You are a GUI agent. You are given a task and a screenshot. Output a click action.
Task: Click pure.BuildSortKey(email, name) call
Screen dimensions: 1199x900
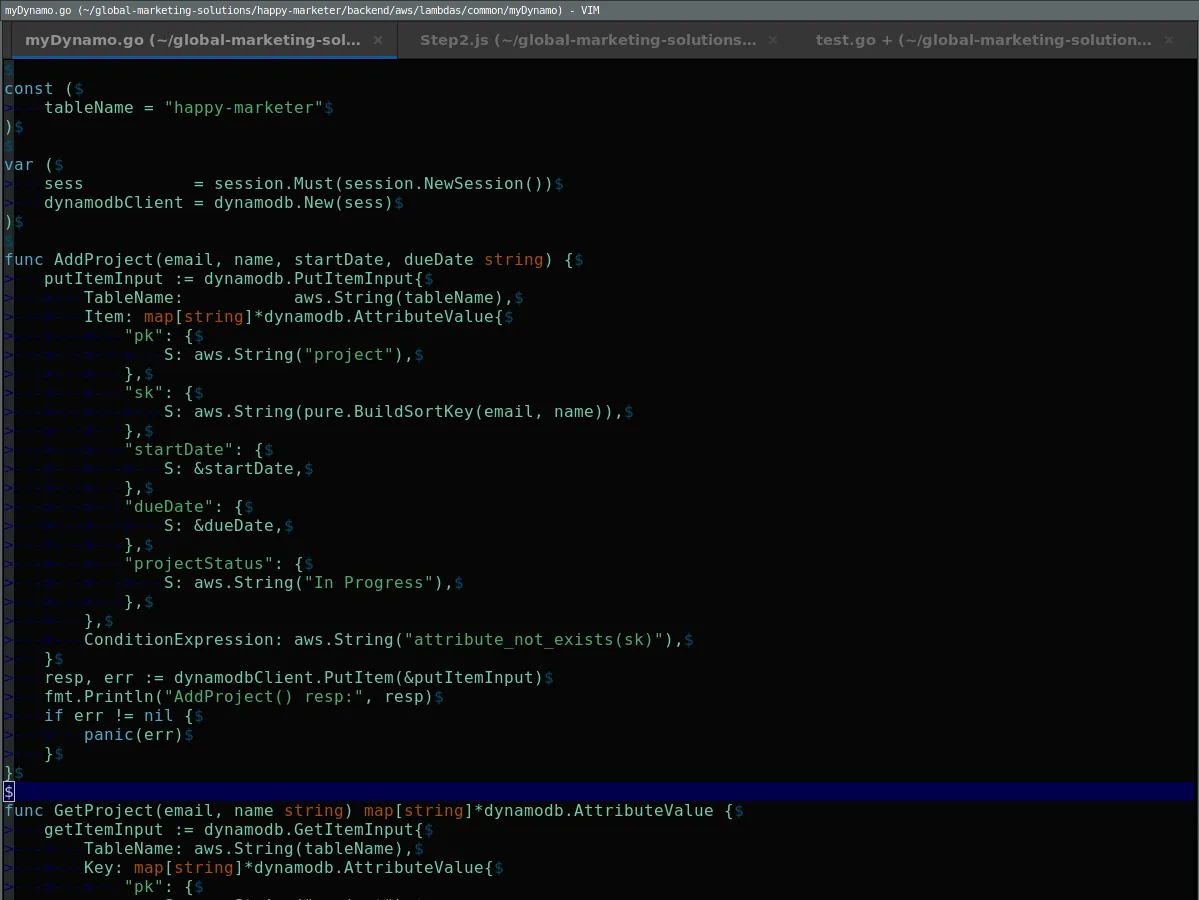(x=453, y=412)
